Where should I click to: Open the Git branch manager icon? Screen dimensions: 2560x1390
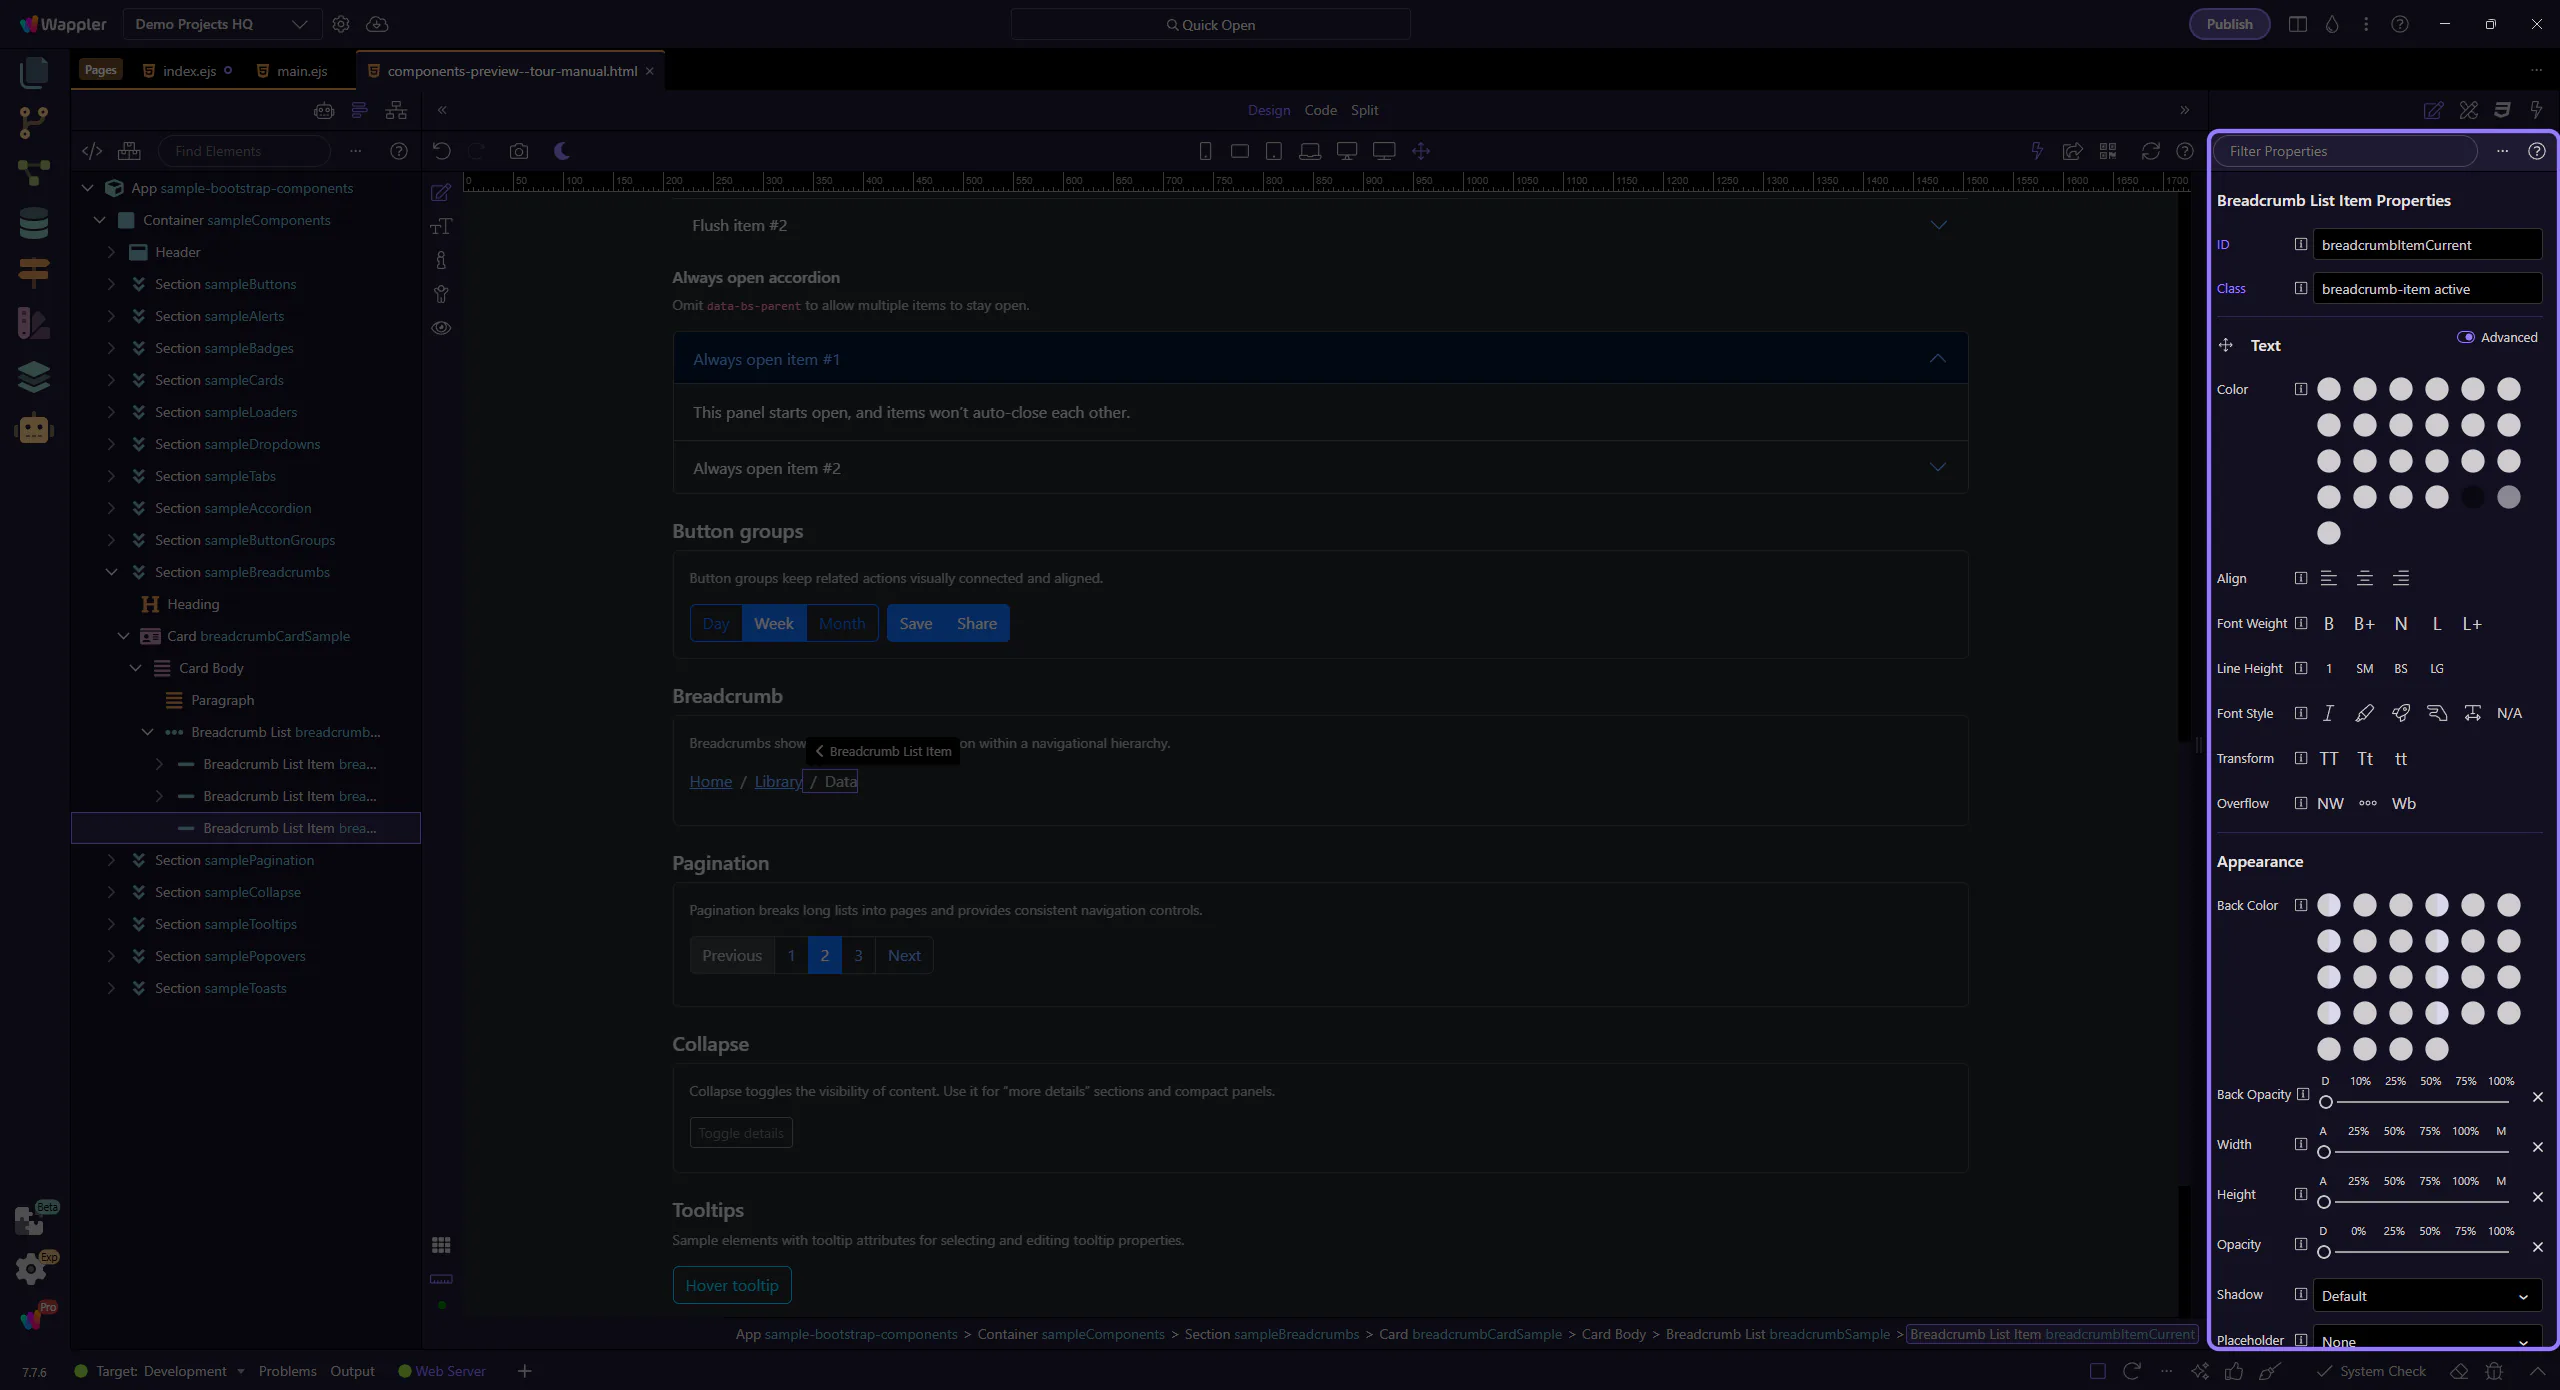[x=33, y=122]
